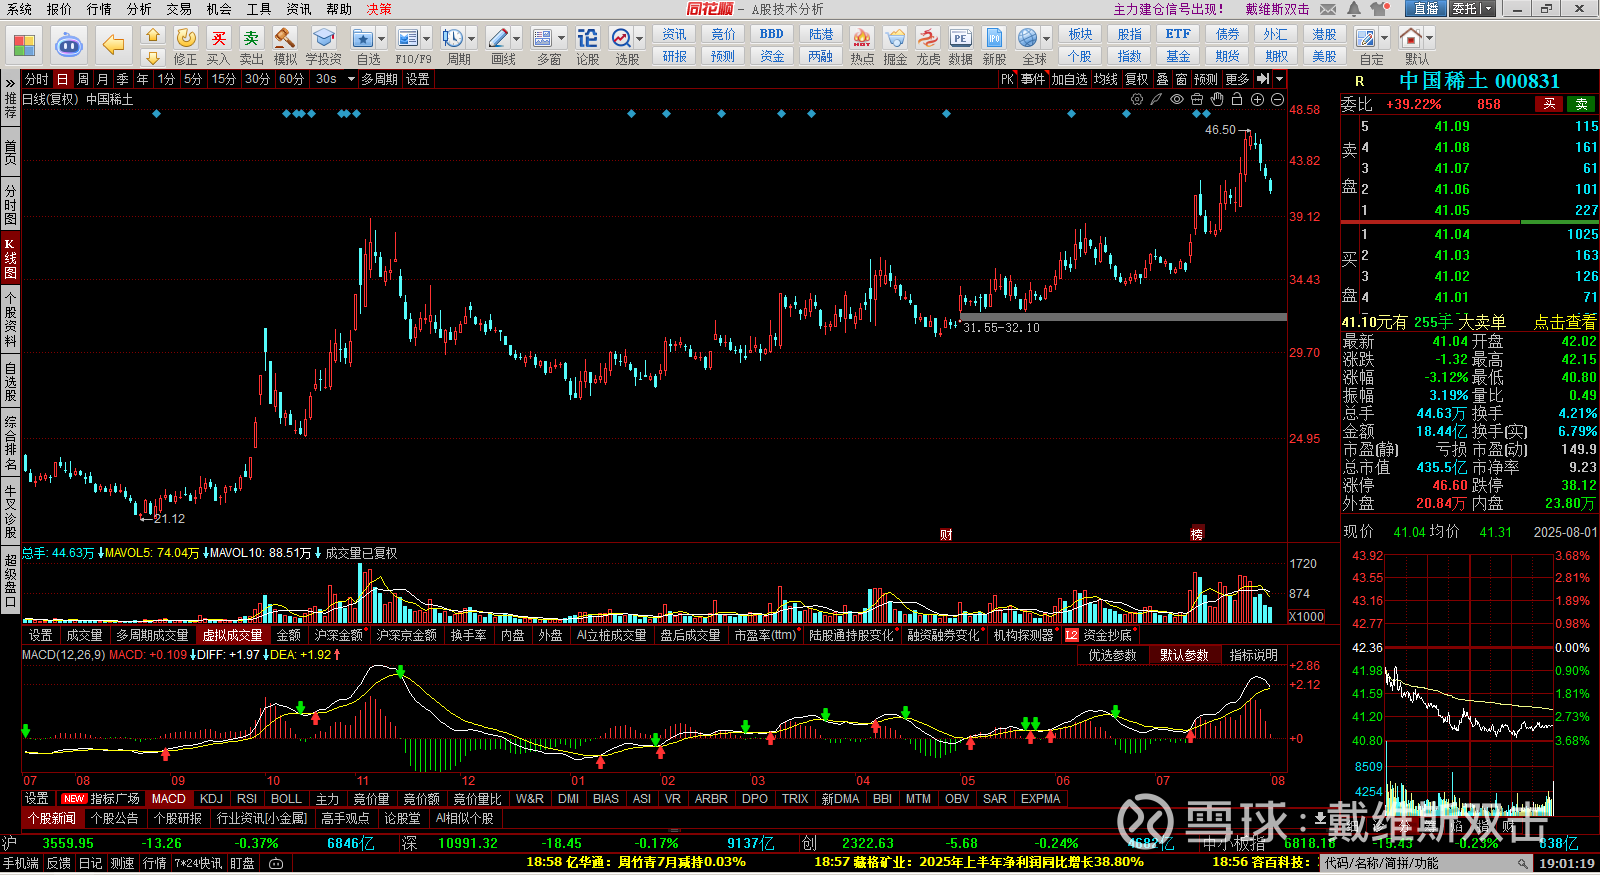Viewport: 1600px width, 875px height.
Task: Click the red 买 button beside 委比
Action: click(x=1549, y=104)
